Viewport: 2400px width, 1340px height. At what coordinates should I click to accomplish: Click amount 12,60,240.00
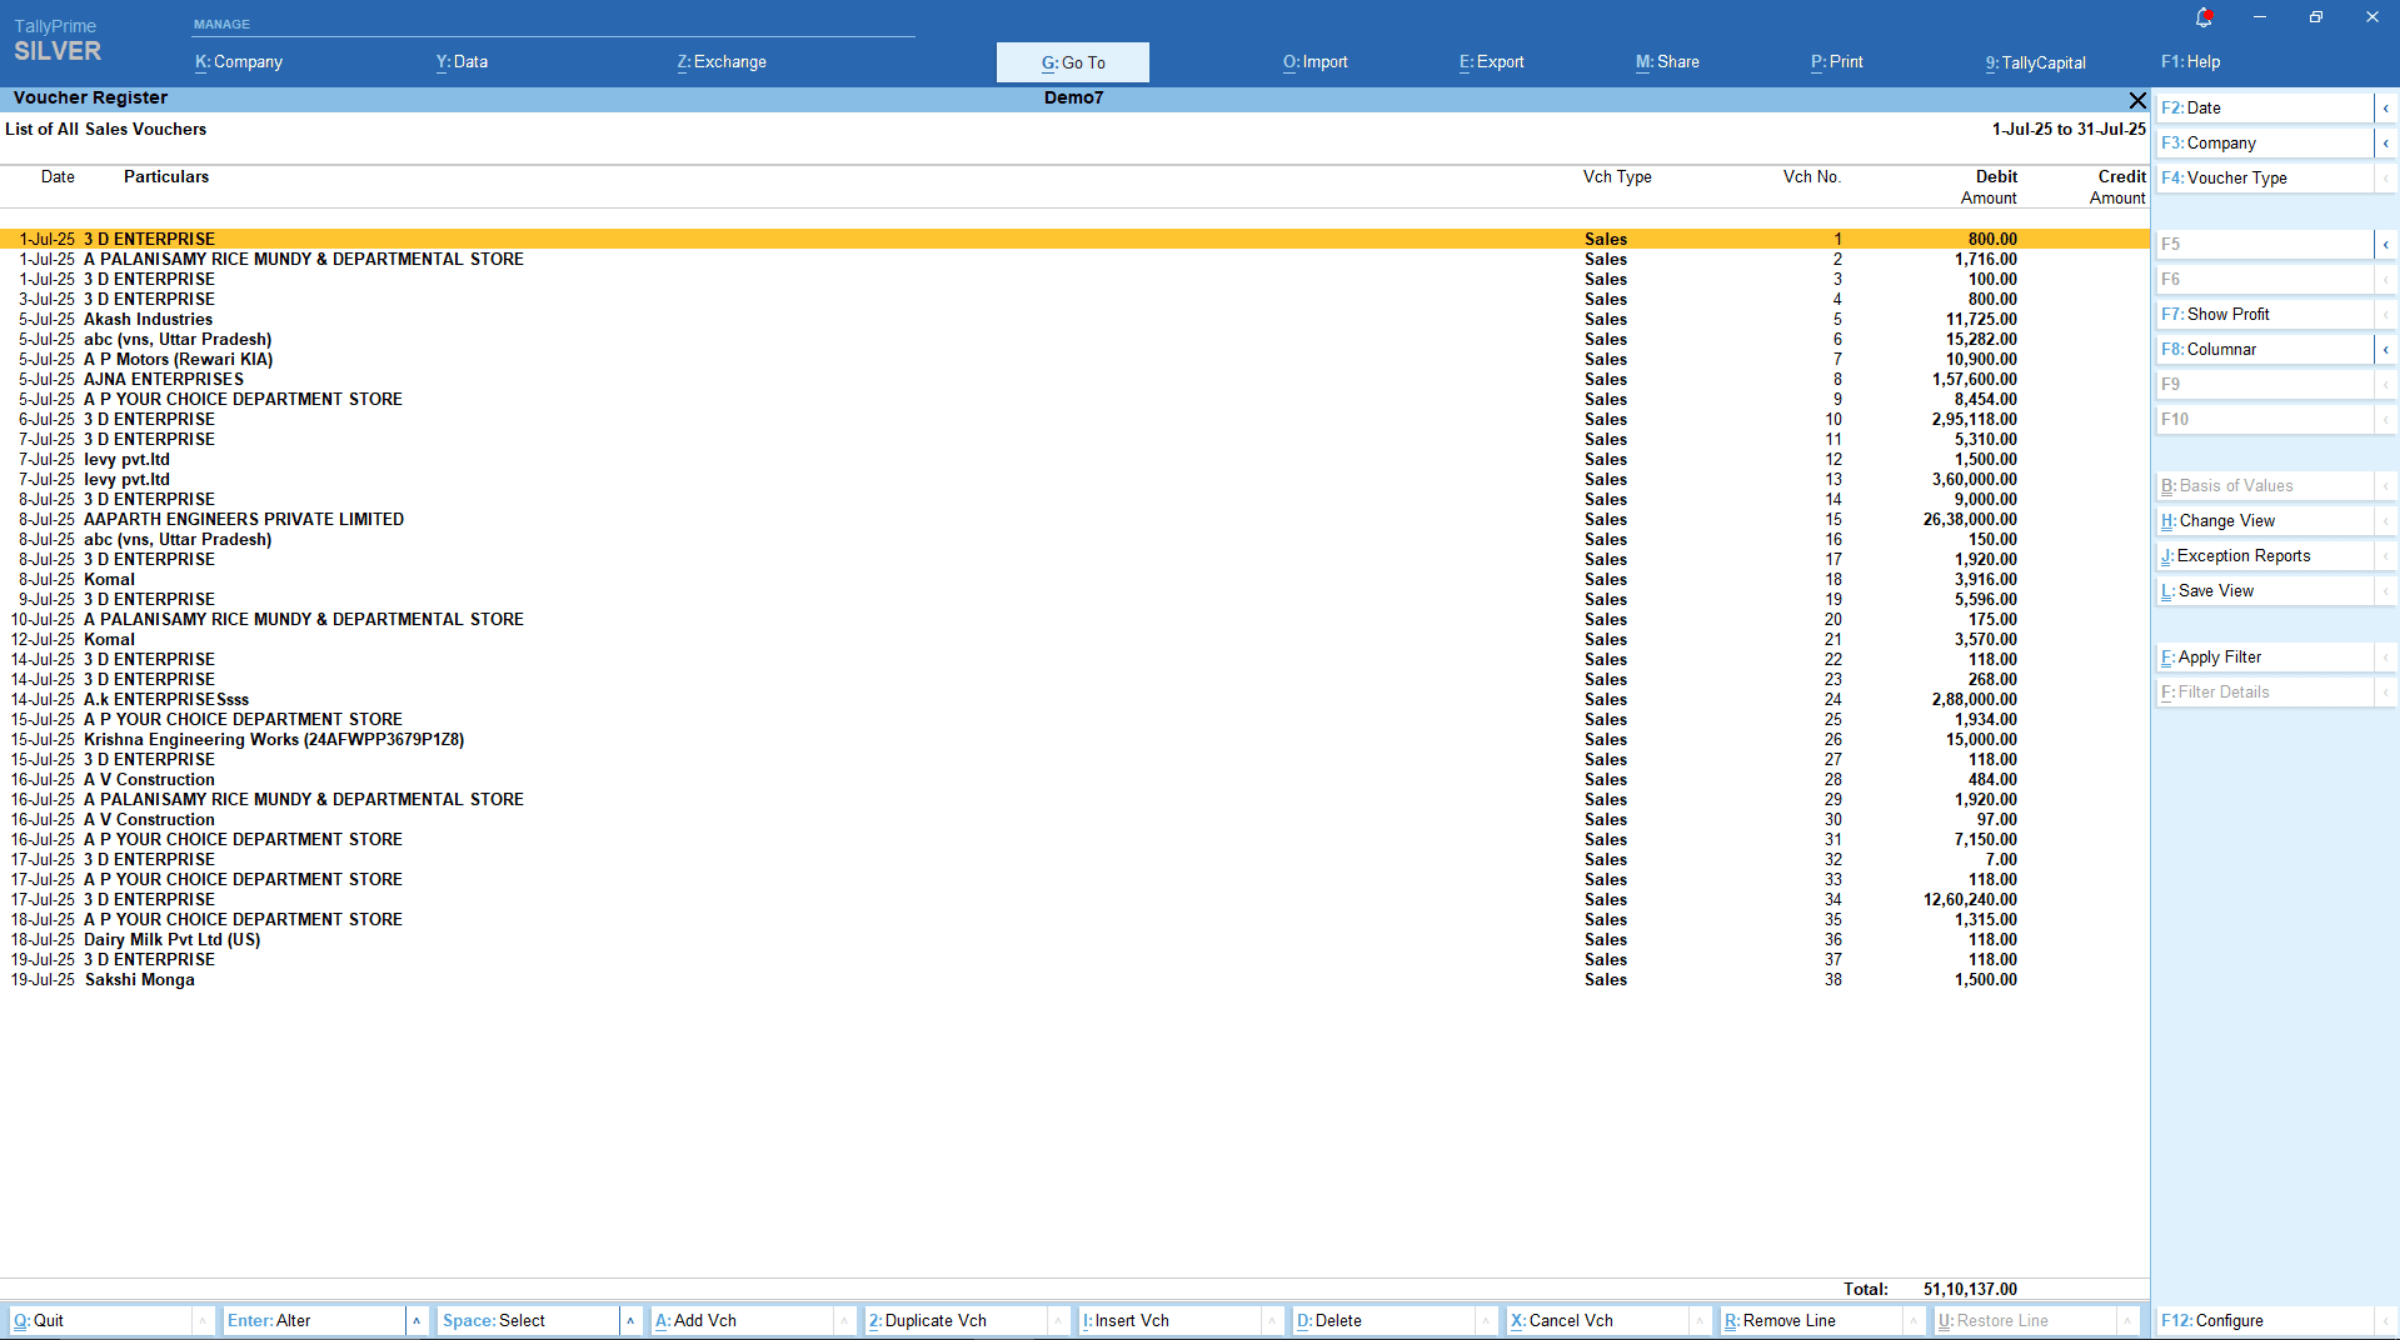tap(1969, 900)
